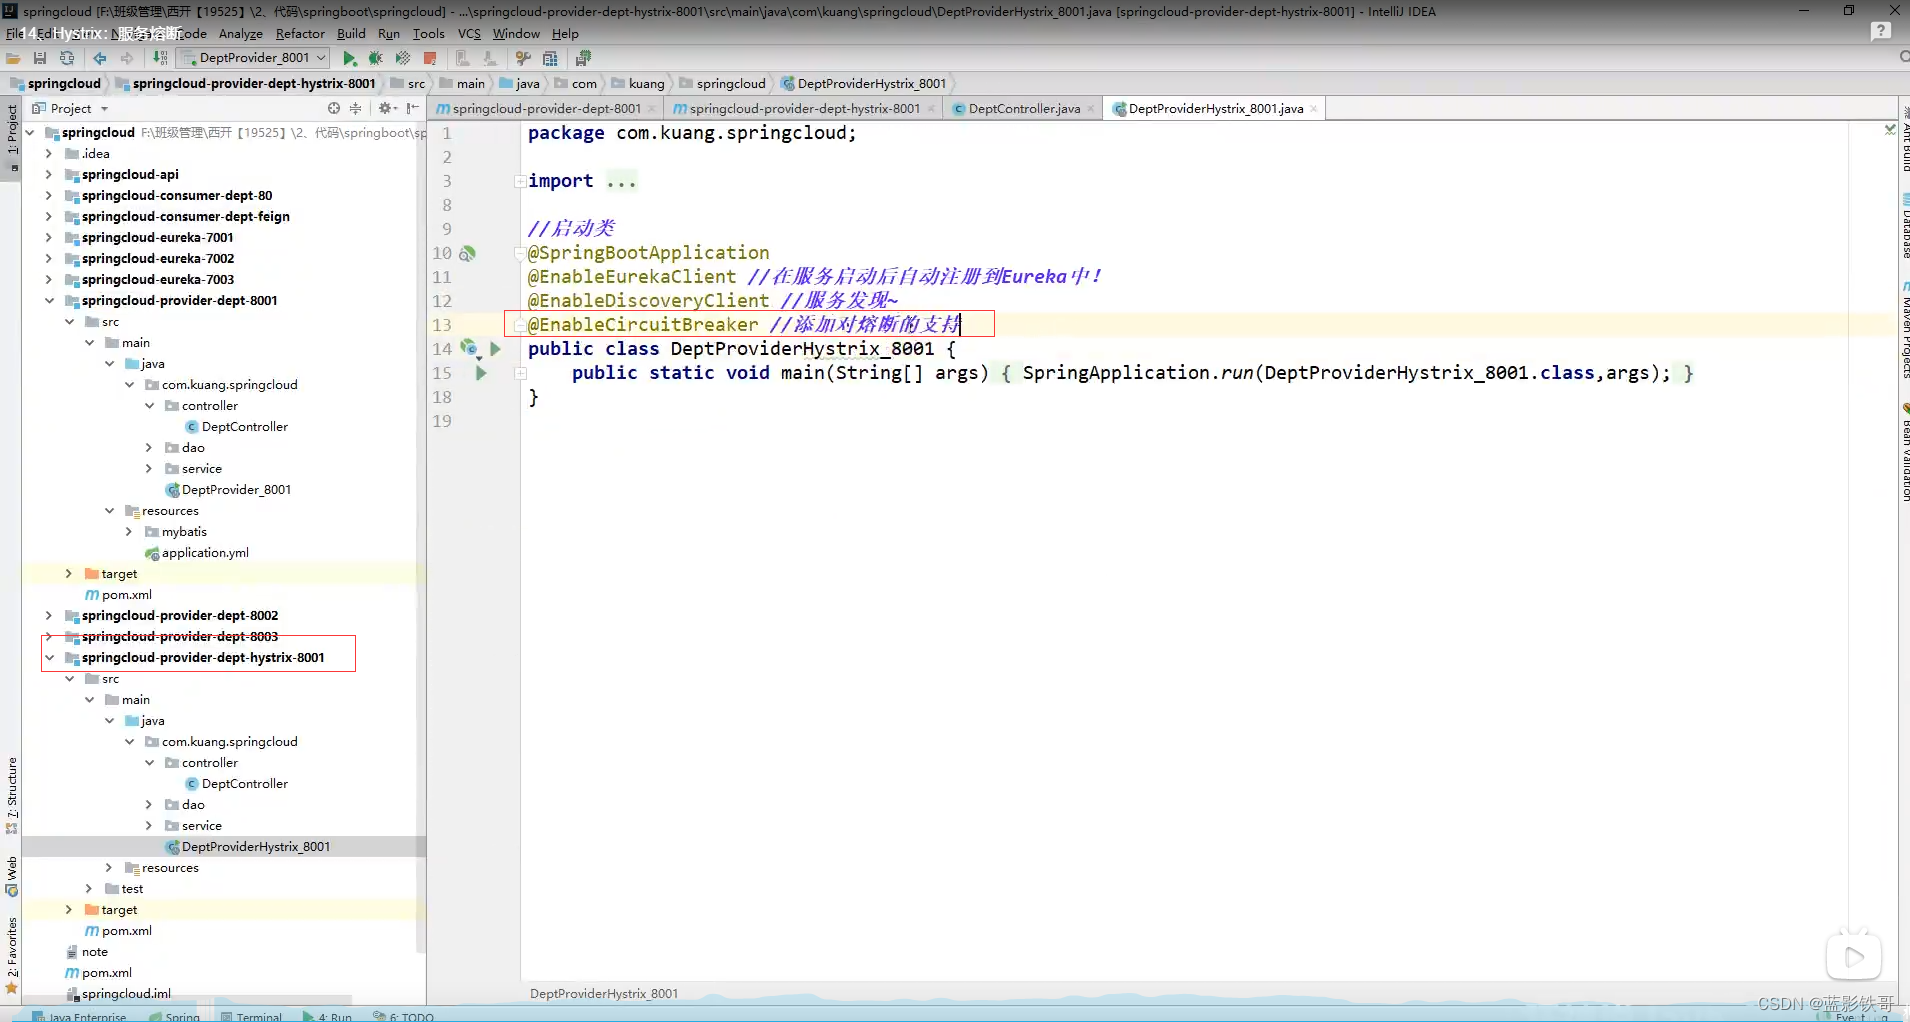Click the Open folder toolbar icon

point(14,58)
